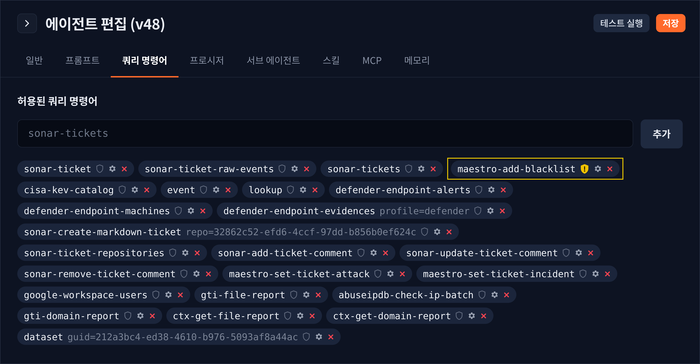Remove ctx-get-domain-report chip
This screenshot has height=364, width=700.
click(483, 316)
